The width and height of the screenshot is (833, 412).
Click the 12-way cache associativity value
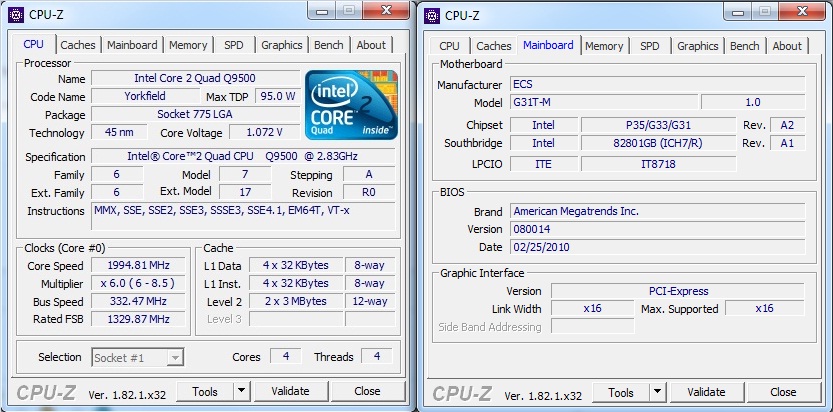click(x=370, y=301)
